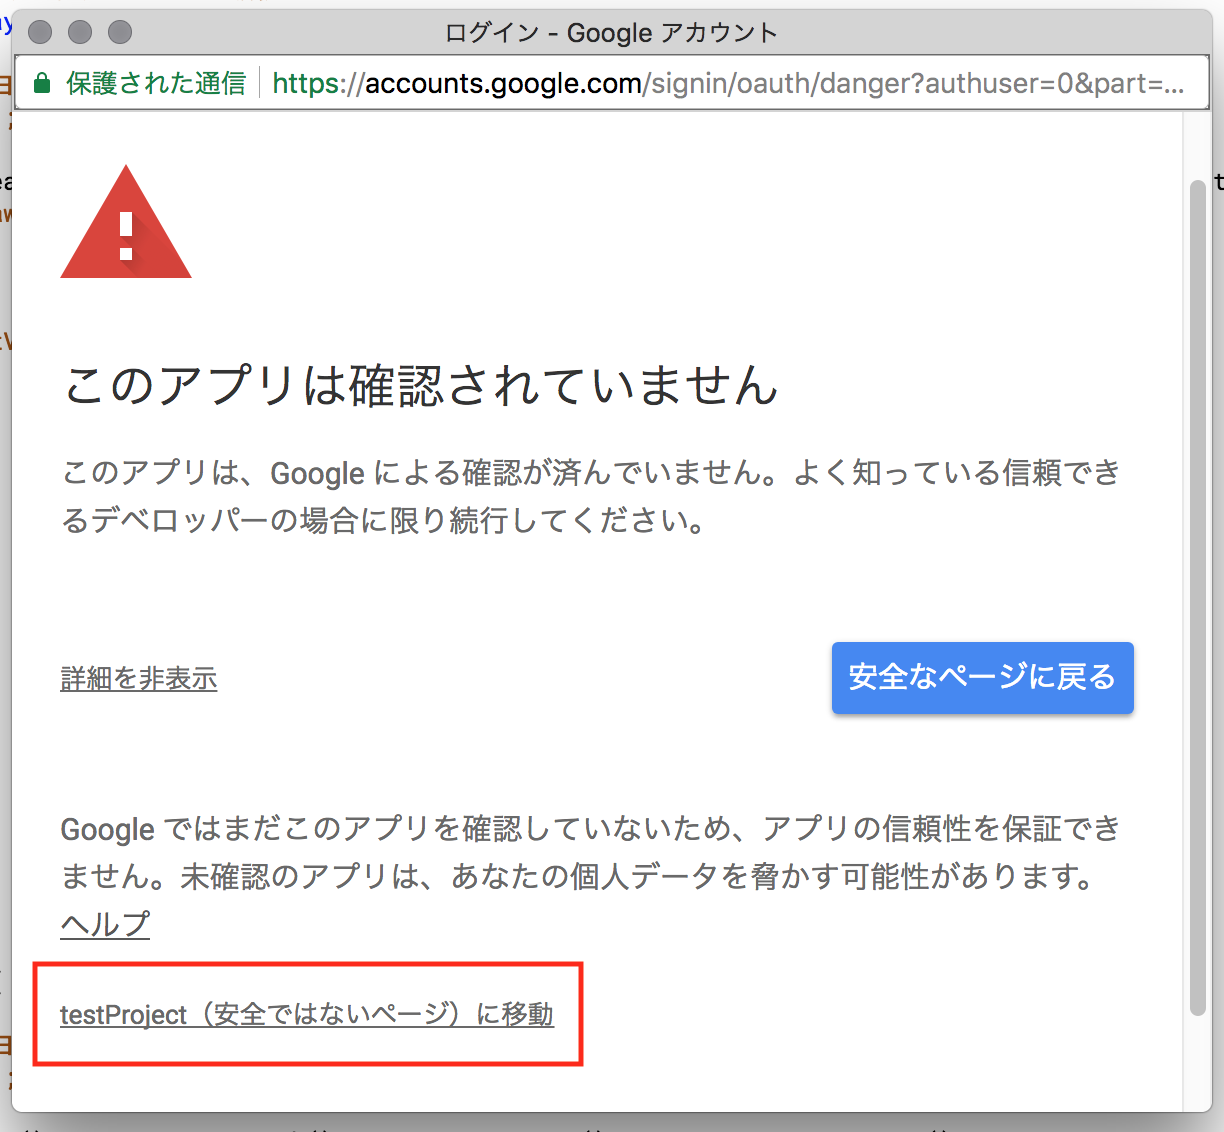Click the 保護された通信 secure connection label
The width and height of the screenshot is (1224, 1132).
(x=155, y=83)
